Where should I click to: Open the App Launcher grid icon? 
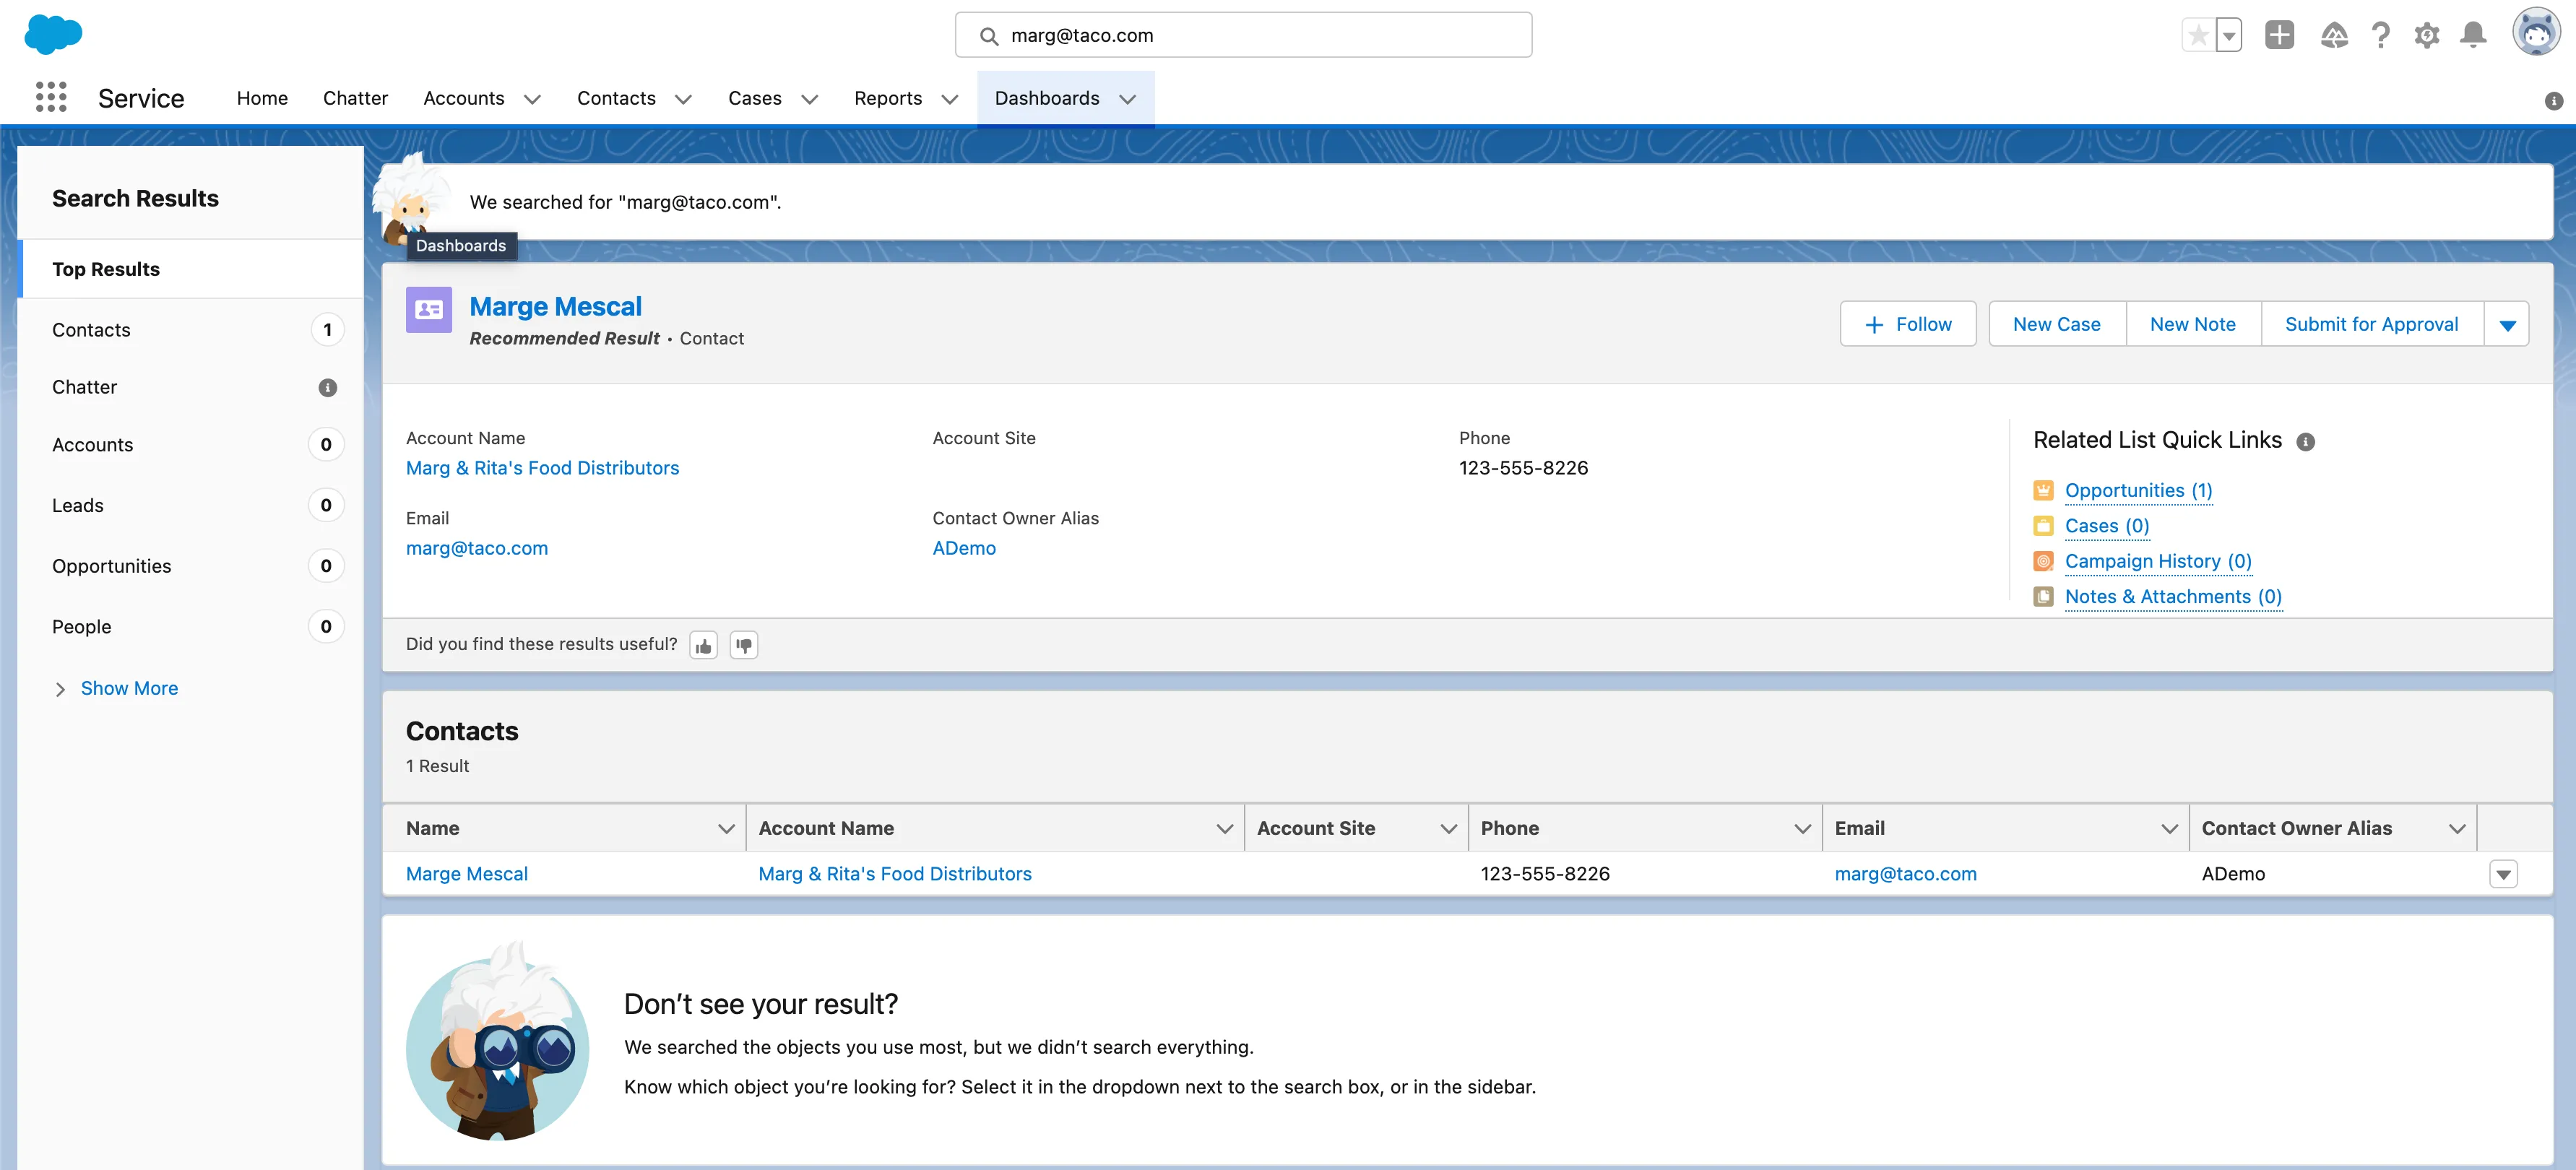pyautogui.click(x=51, y=97)
